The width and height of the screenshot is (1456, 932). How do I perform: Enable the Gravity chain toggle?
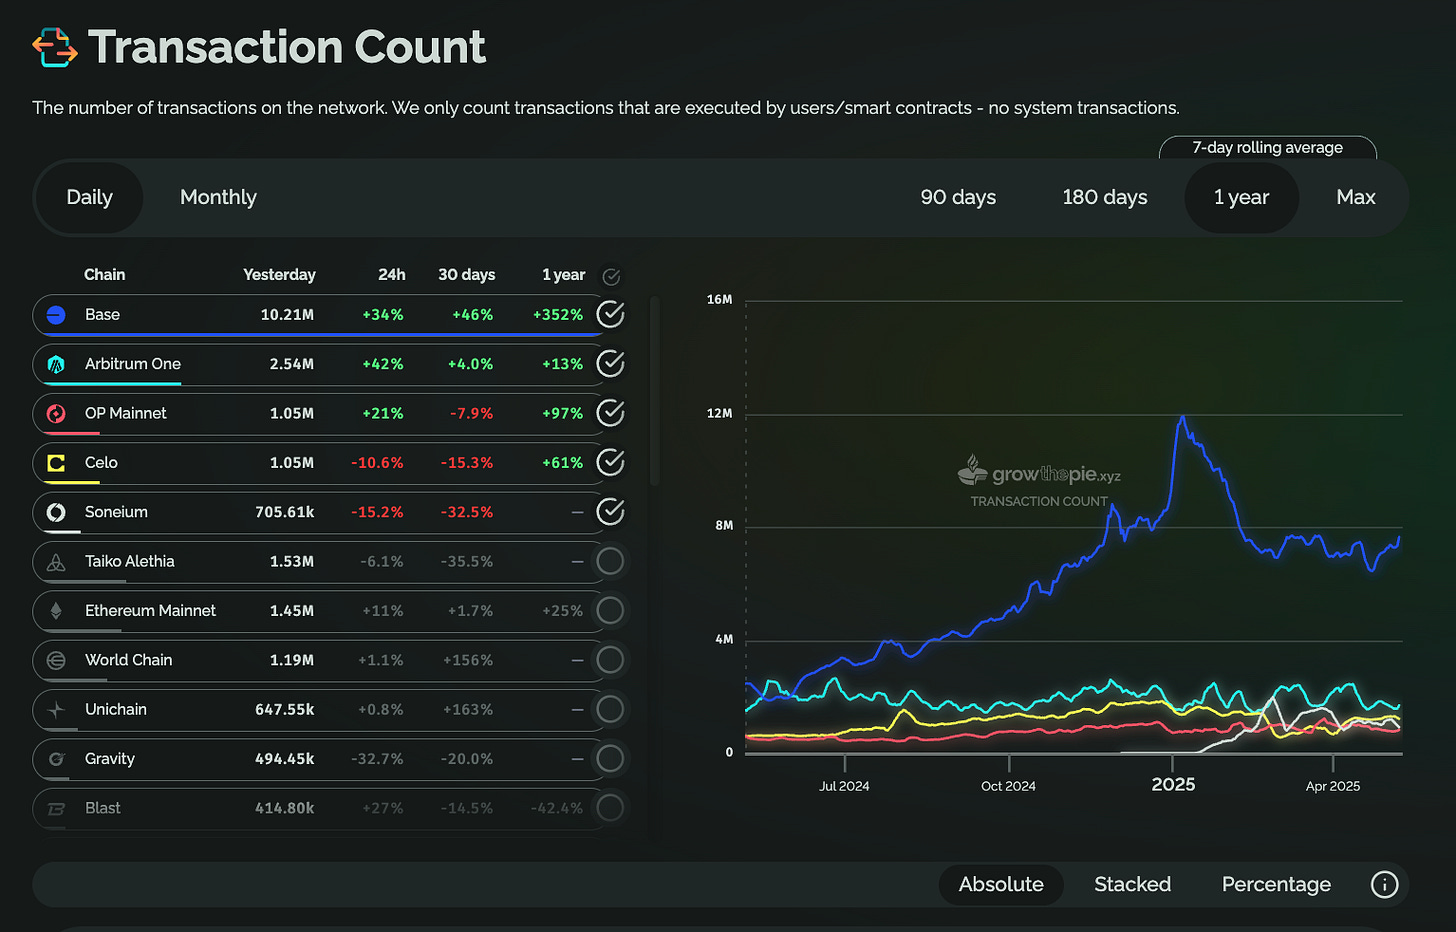[x=610, y=758]
